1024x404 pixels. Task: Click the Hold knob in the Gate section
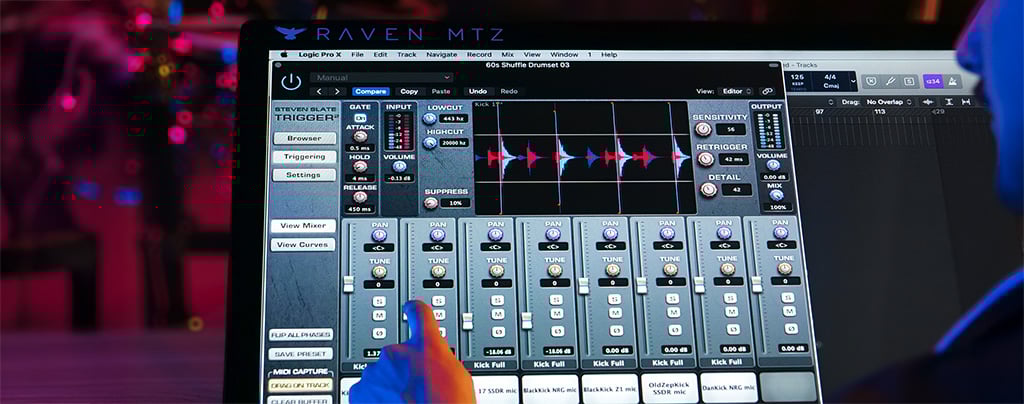[360, 166]
